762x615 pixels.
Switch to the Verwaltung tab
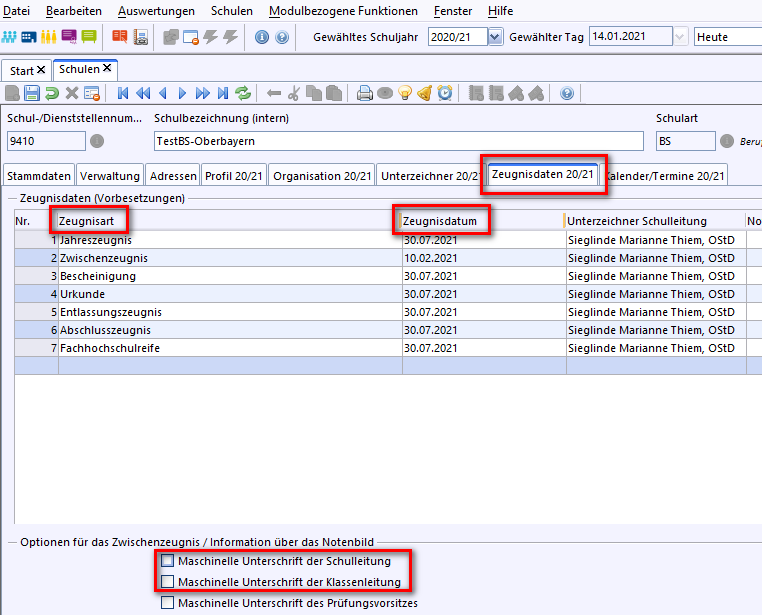click(x=110, y=176)
